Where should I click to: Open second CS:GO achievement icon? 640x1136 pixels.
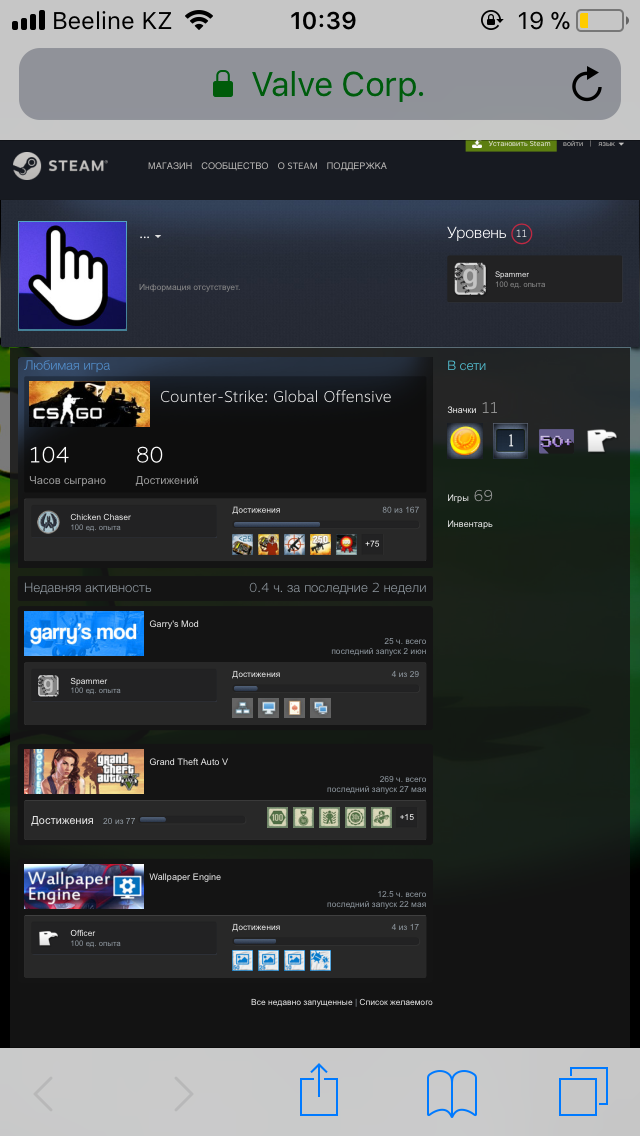click(x=268, y=544)
